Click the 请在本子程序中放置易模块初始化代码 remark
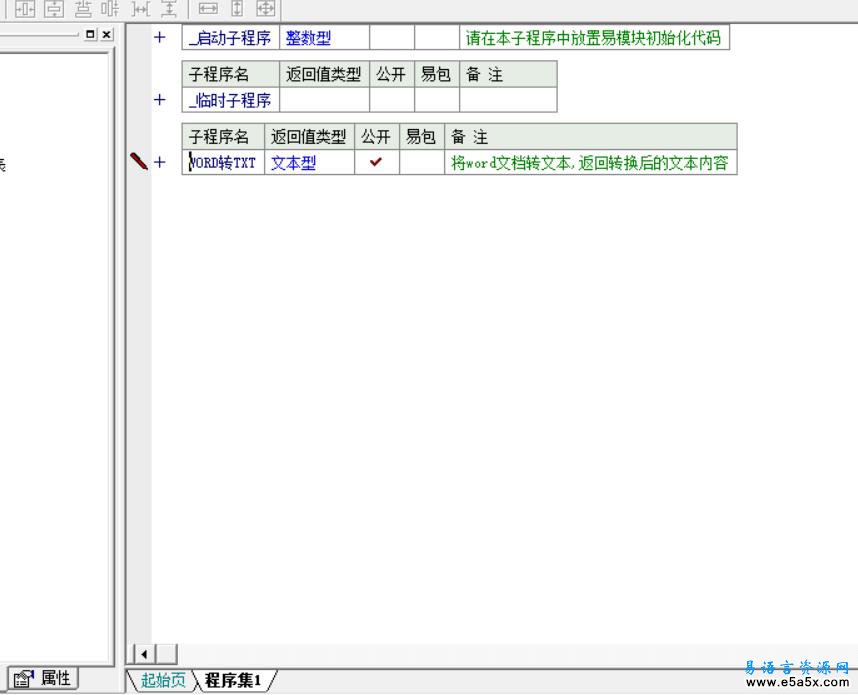 point(594,38)
